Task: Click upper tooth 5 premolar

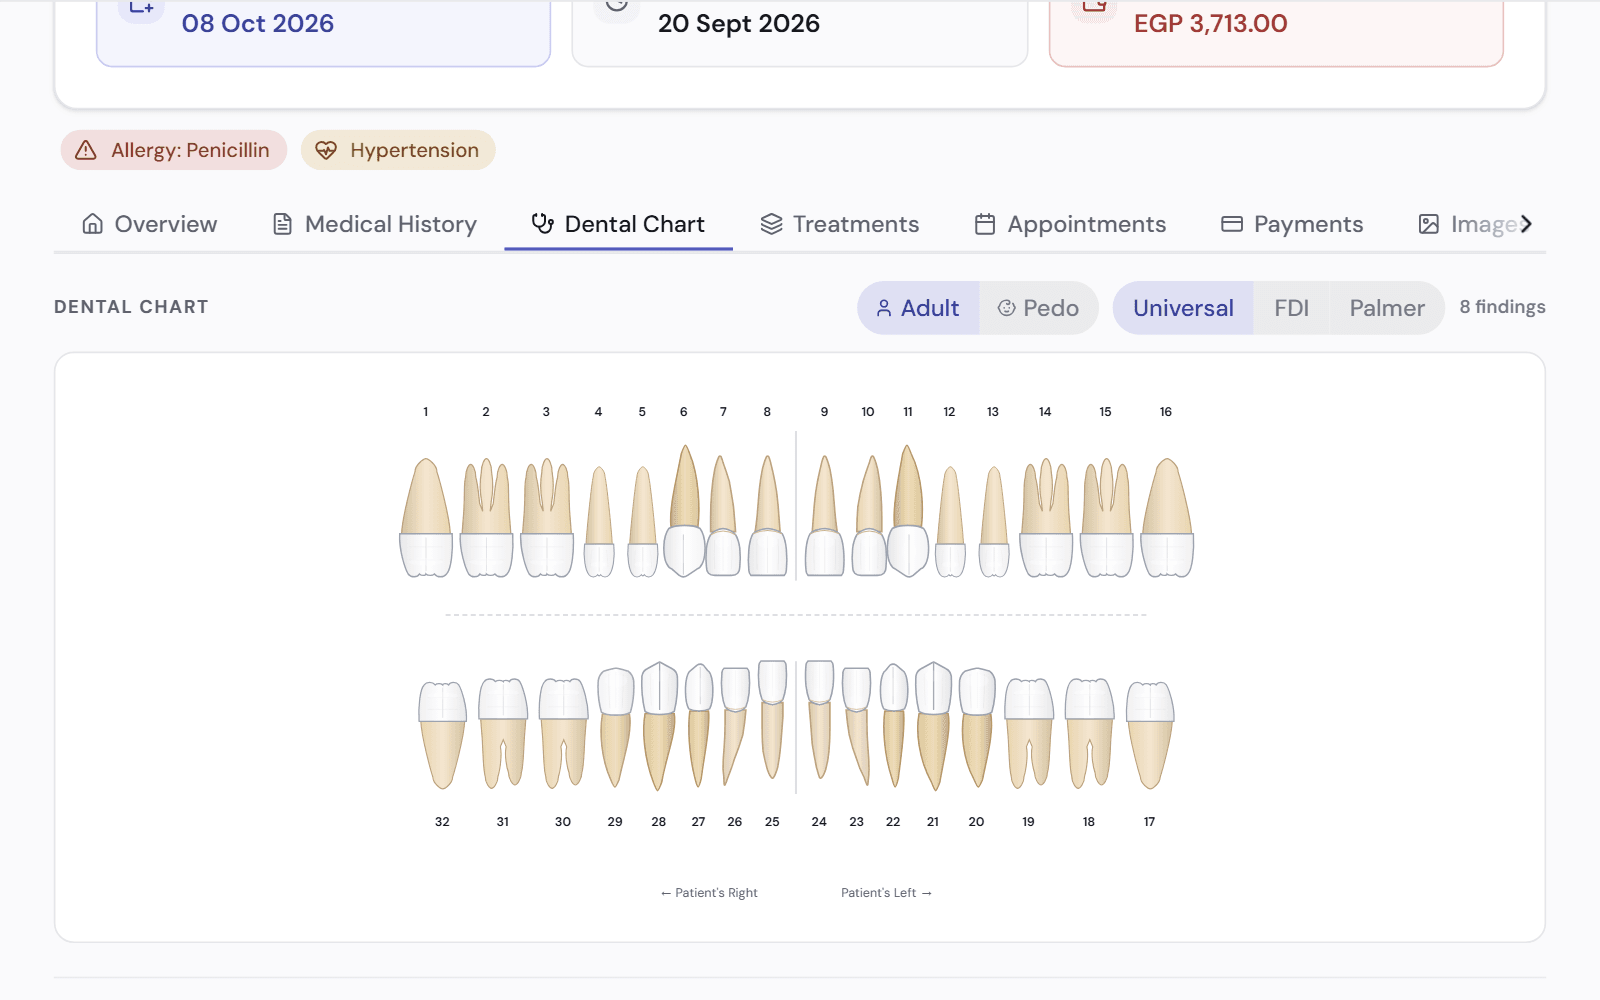Action: click(x=643, y=521)
